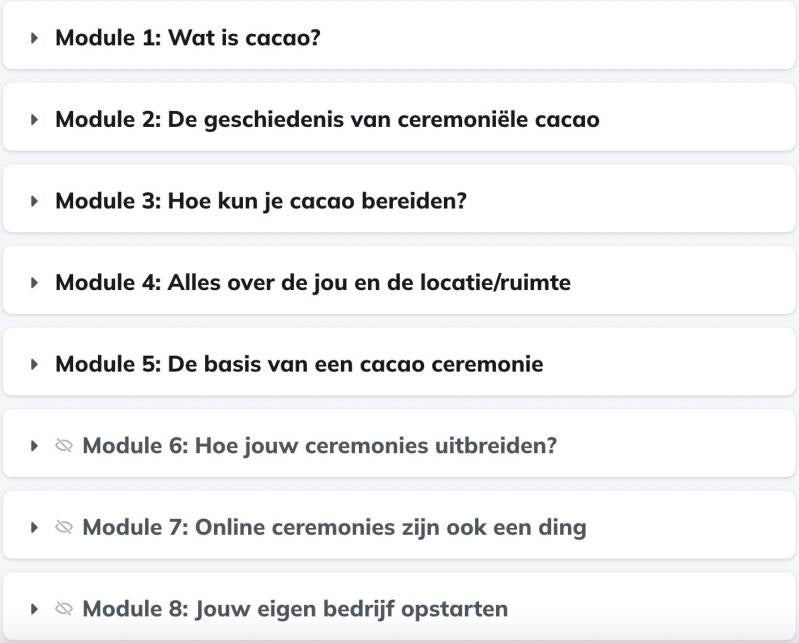Expand Module 1 disclosure triangle
Image resolution: width=799 pixels, height=643 pixels.
coord(35,38)
